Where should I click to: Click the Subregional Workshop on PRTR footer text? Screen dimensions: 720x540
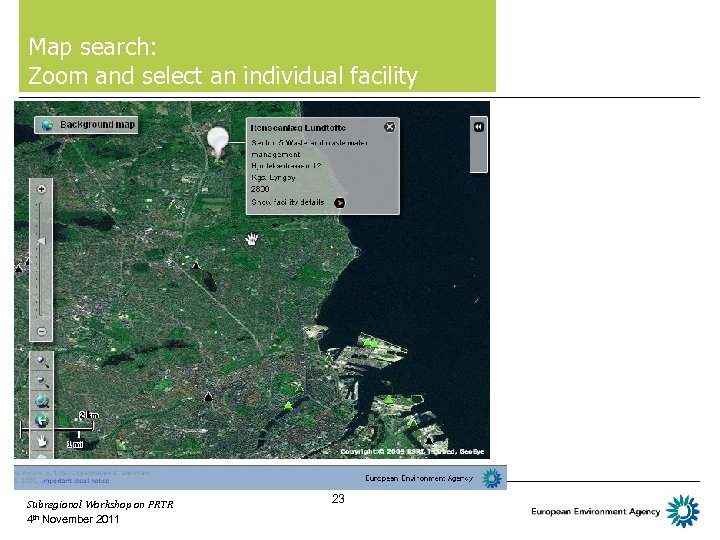[100, 505]
